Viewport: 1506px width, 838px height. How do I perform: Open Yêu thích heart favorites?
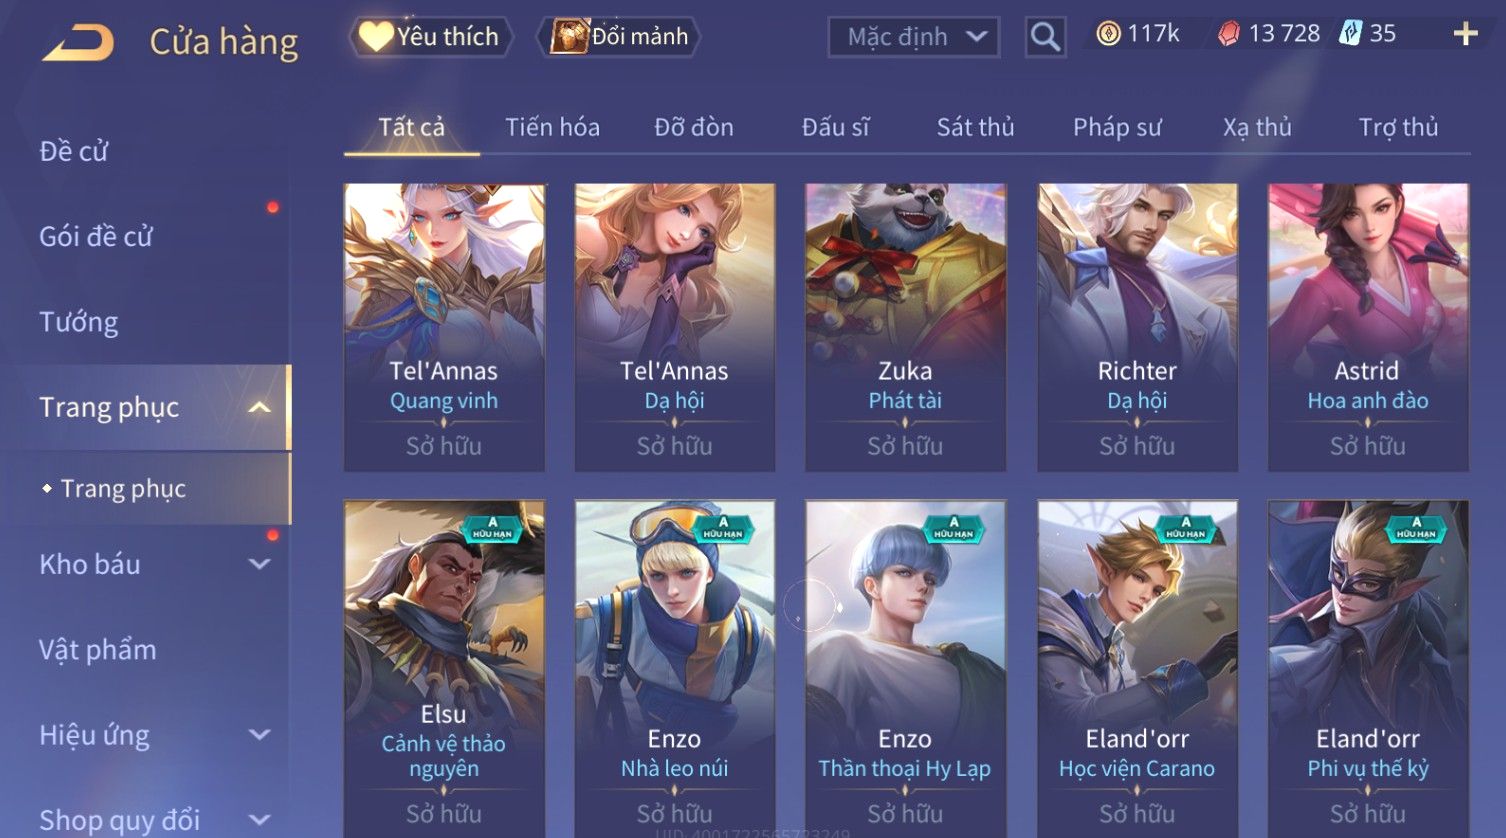tap(431, 37)
